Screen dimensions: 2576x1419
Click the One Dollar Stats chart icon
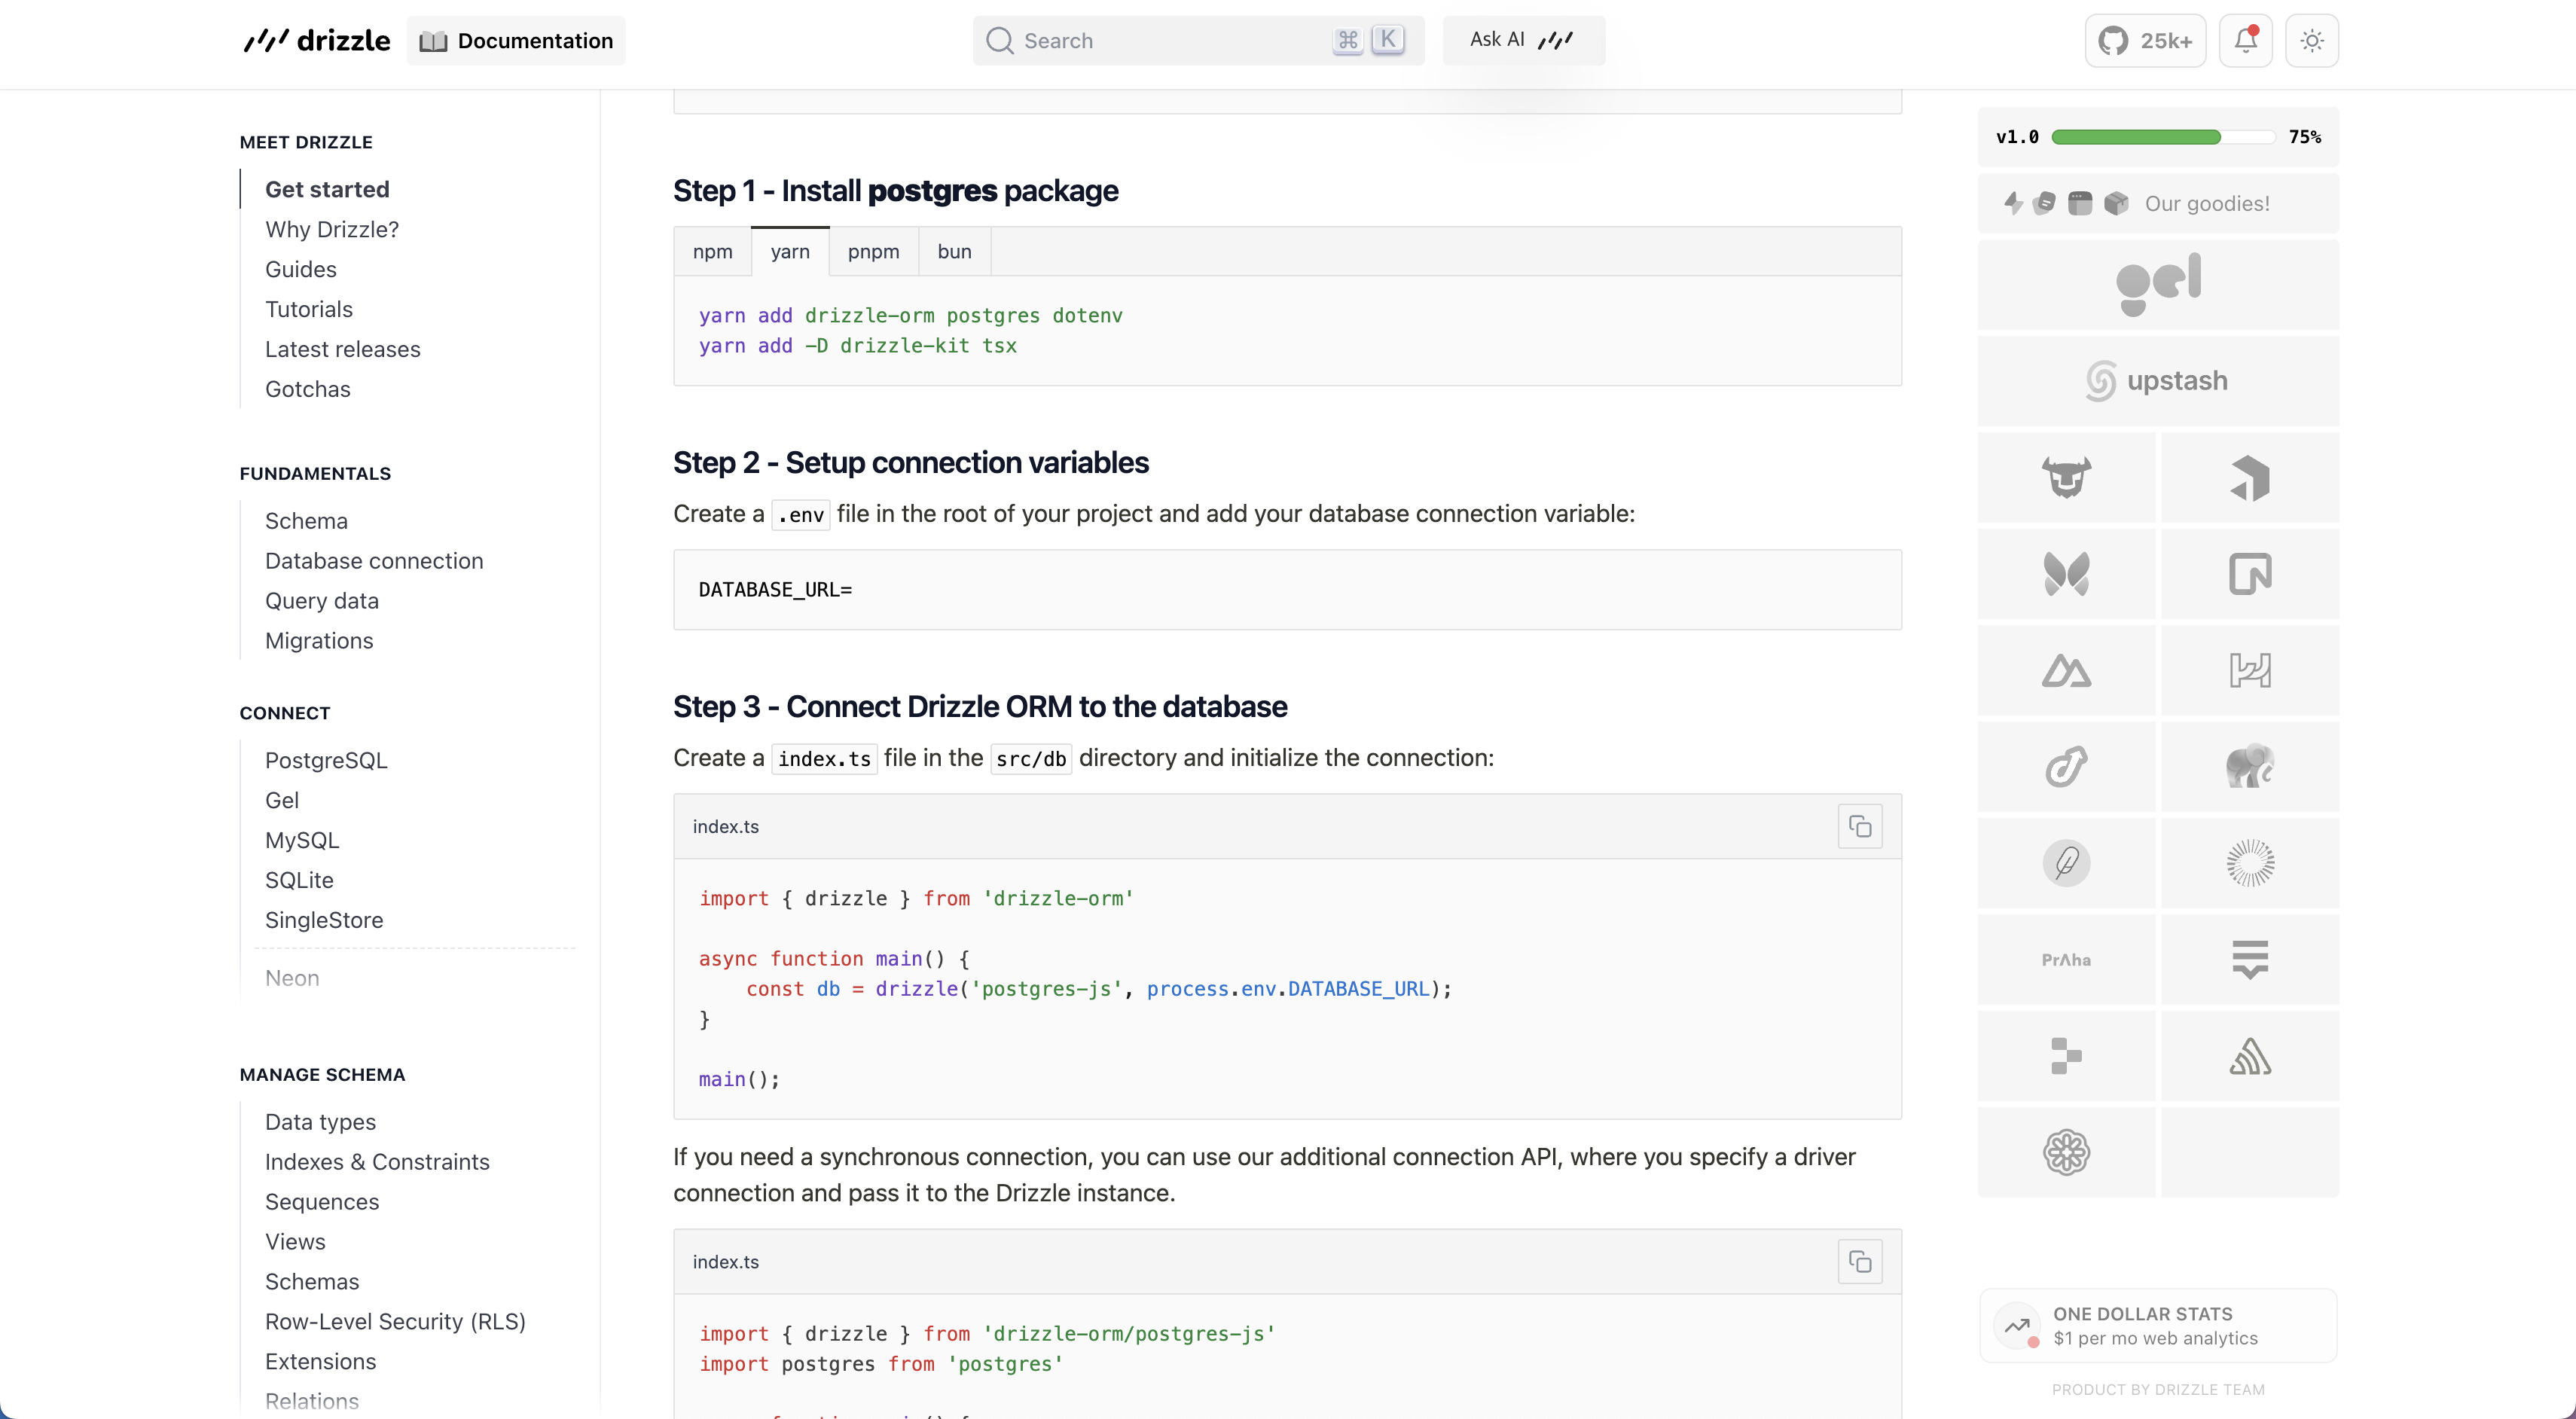click(x=2017, y=1326)
